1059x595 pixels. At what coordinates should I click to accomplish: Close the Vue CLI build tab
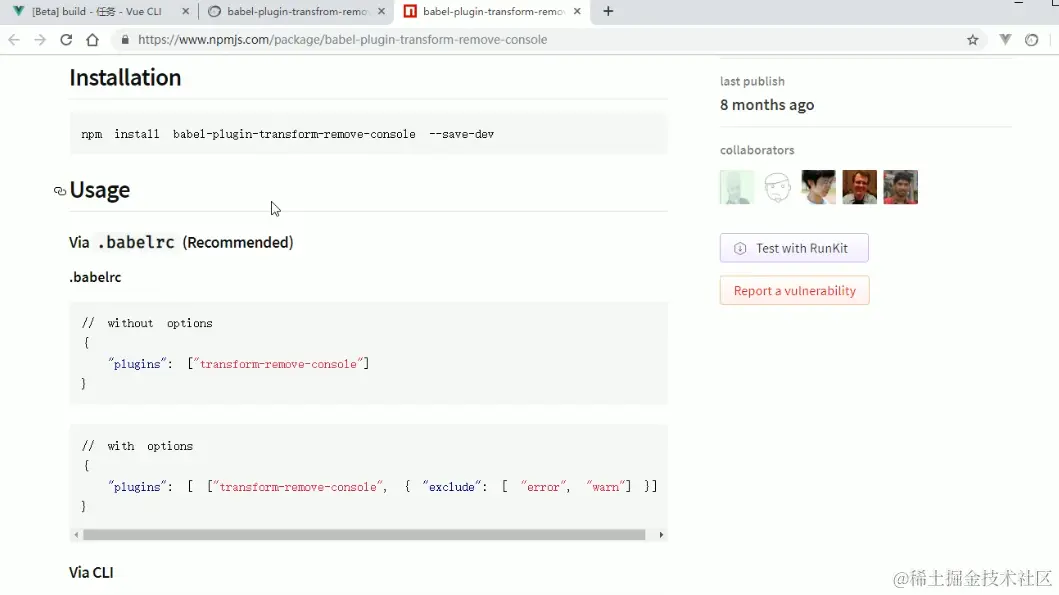(x=186, y=11)
